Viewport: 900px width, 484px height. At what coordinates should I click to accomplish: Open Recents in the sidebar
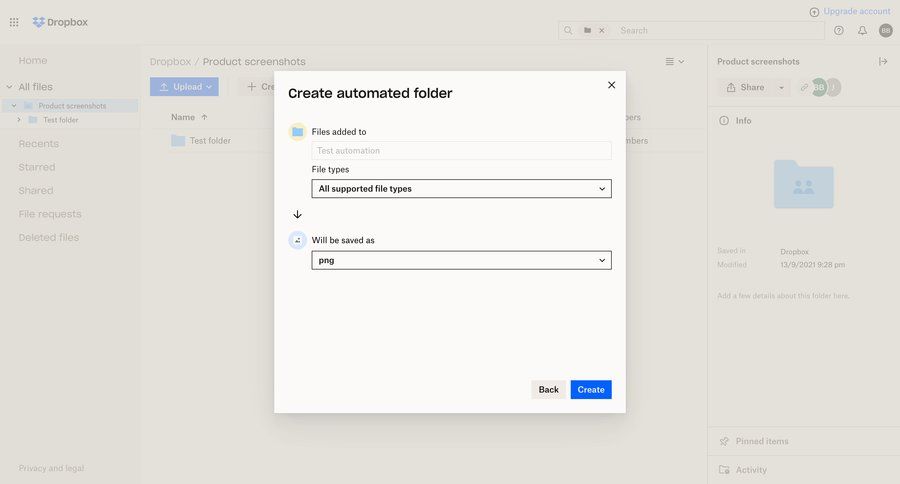click(38, 144)
